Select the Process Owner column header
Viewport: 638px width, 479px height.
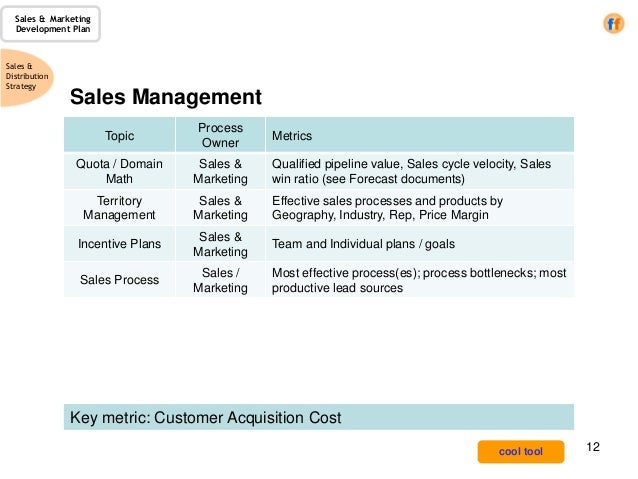(x=220, y=135)
